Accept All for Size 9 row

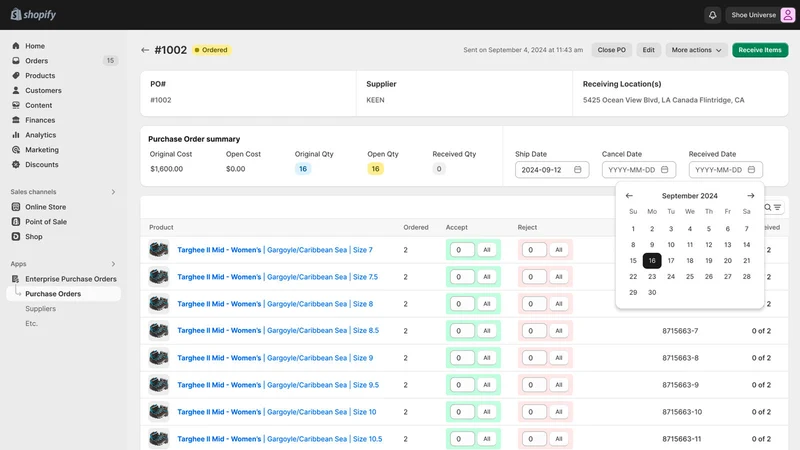(x=487, y=358)
